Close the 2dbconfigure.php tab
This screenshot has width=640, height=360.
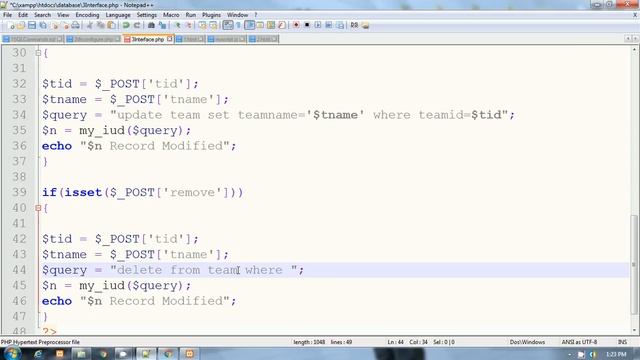tap(118, 39)
